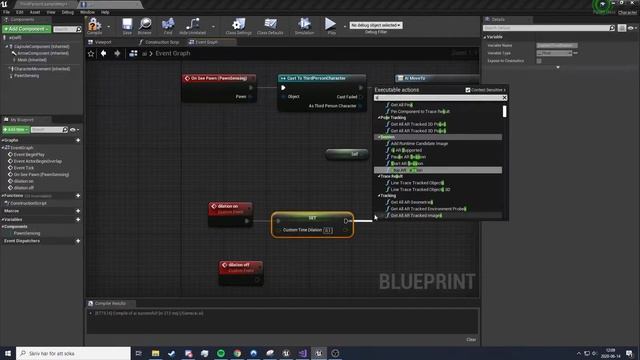Collapse the Trace Result category in actions list

(x=379, y=176)
